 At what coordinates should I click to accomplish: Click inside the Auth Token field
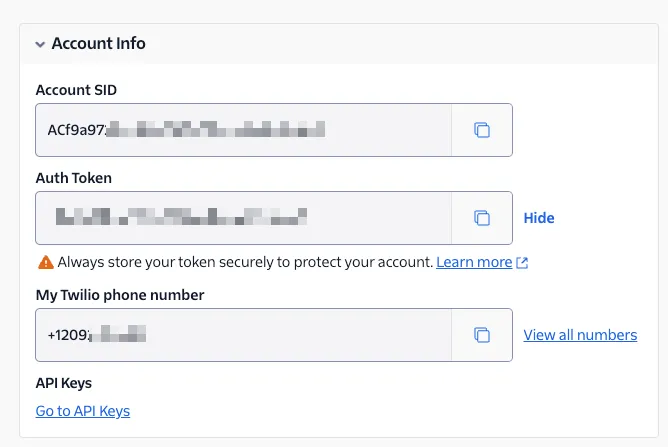(x=243, y=218)
